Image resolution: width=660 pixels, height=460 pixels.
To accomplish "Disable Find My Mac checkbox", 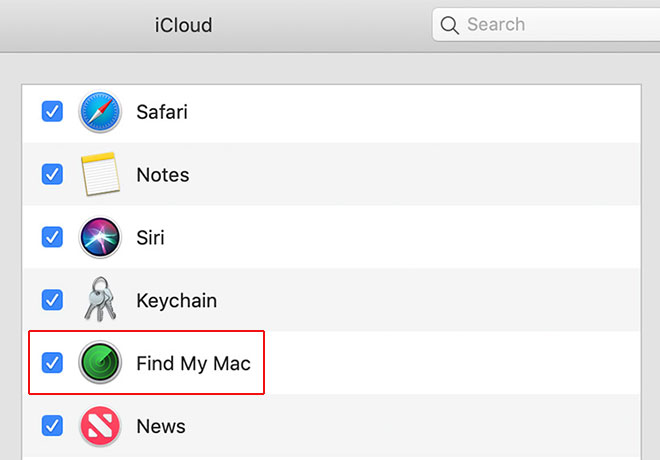I will point(52,363).
